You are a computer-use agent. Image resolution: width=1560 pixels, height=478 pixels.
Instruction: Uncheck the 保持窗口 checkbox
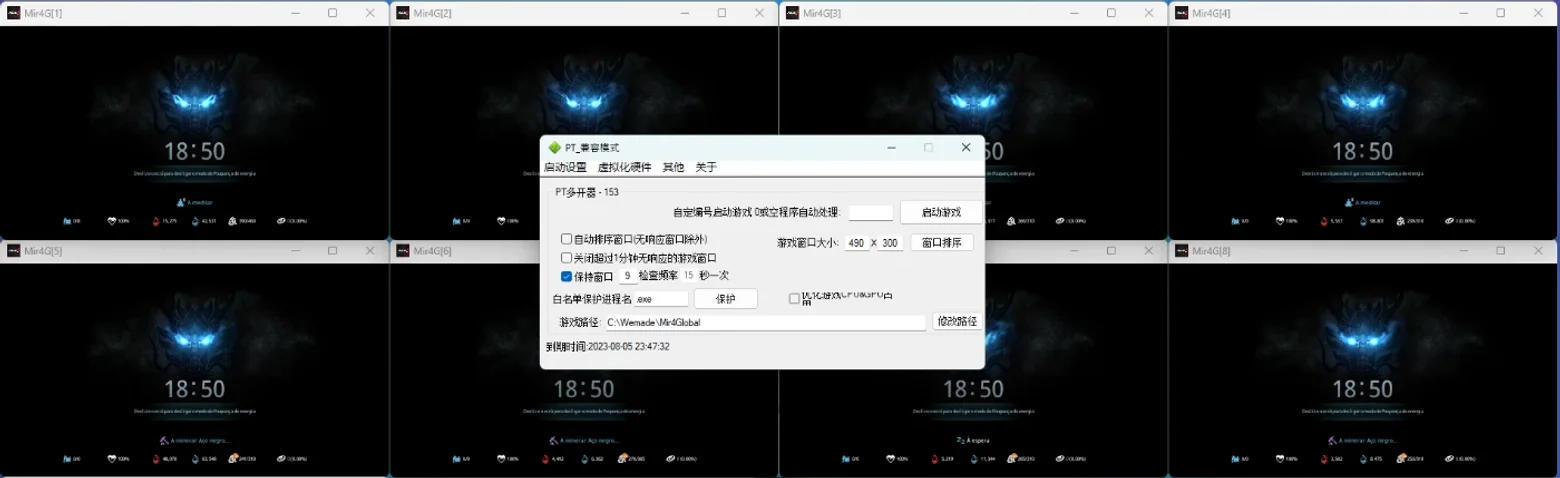(566, 275)
